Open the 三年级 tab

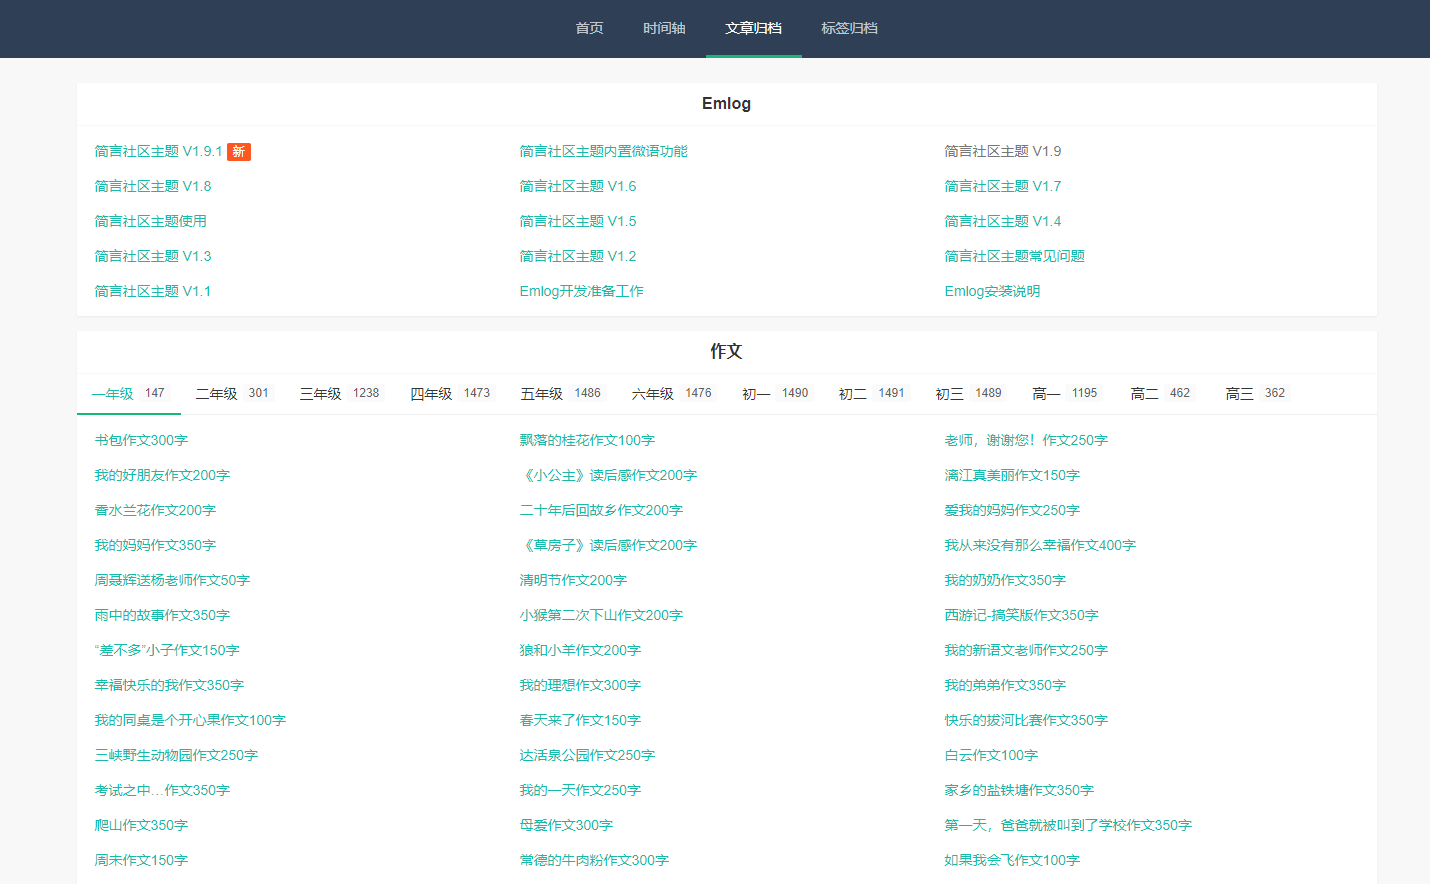tap(340, 393)
